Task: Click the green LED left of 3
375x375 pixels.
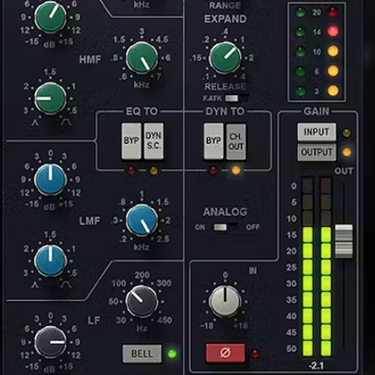Action: pos(301,91)
